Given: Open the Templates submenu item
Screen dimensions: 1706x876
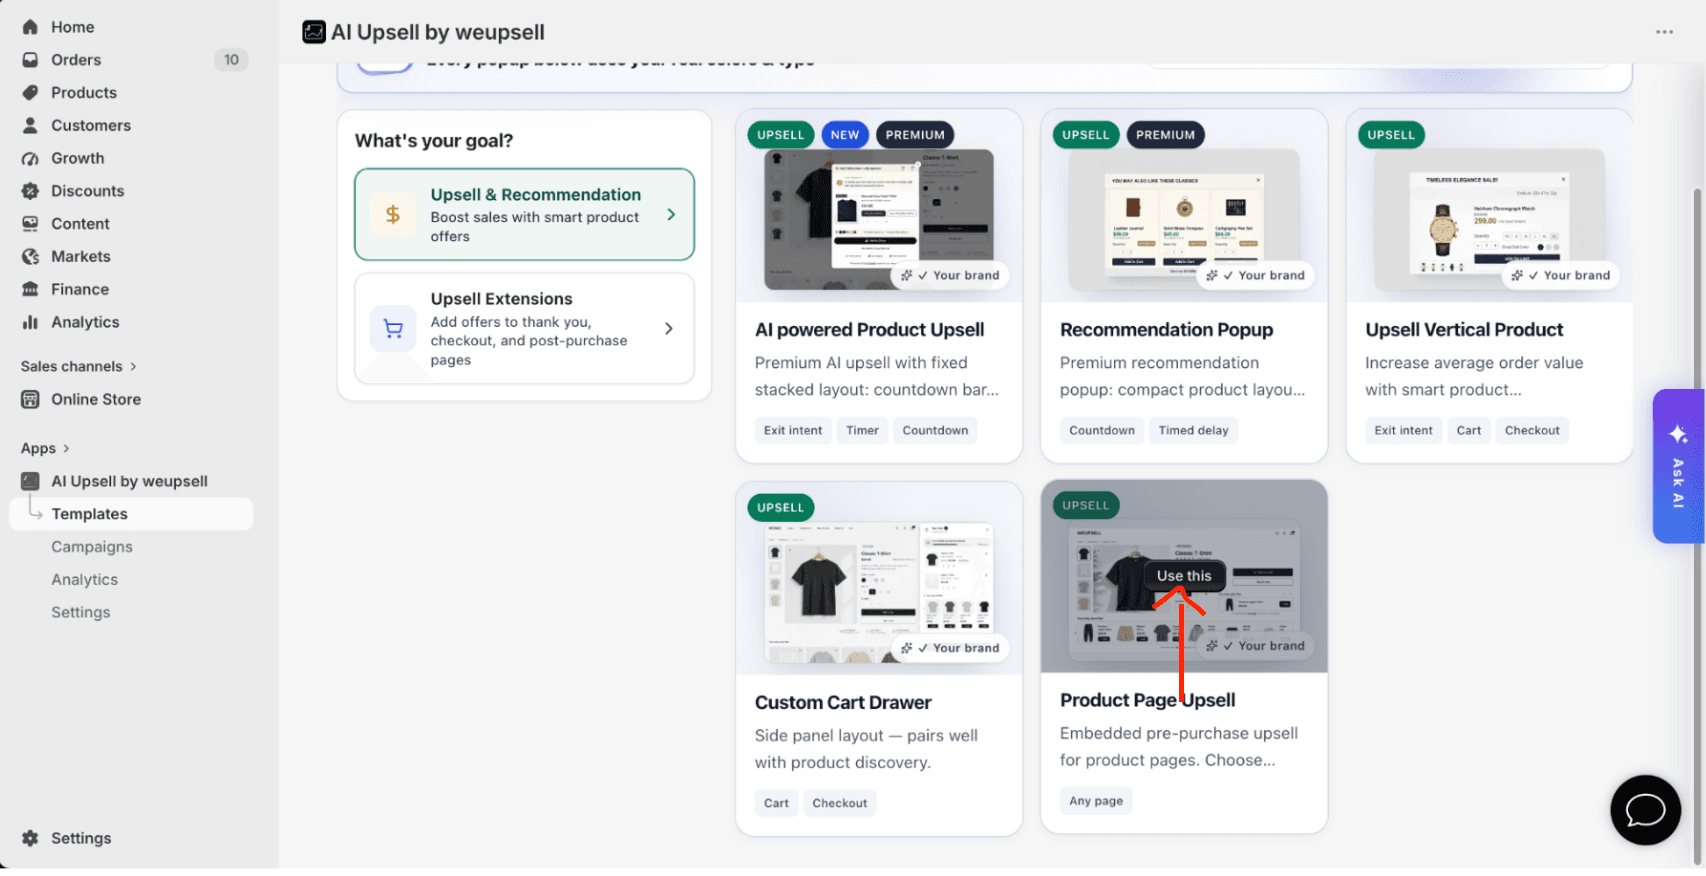Looking at the screenshot, I should tap(131, 514).
